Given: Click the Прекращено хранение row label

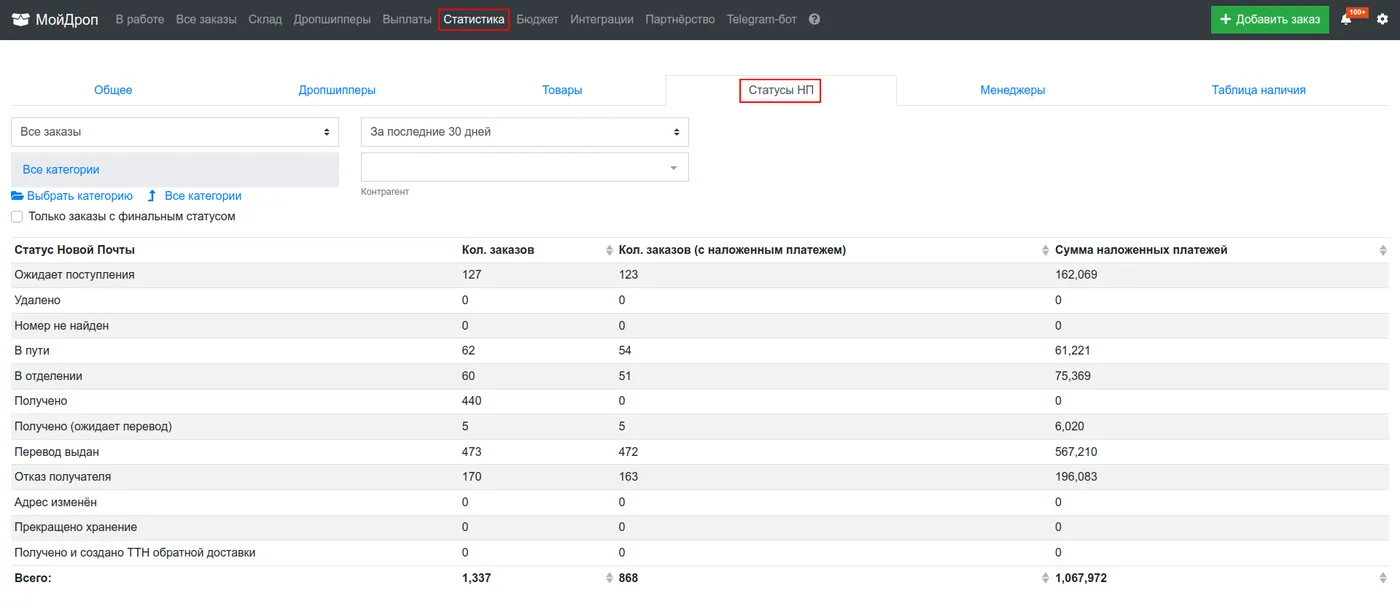Looking at the screenshot, I should (76, 527).
